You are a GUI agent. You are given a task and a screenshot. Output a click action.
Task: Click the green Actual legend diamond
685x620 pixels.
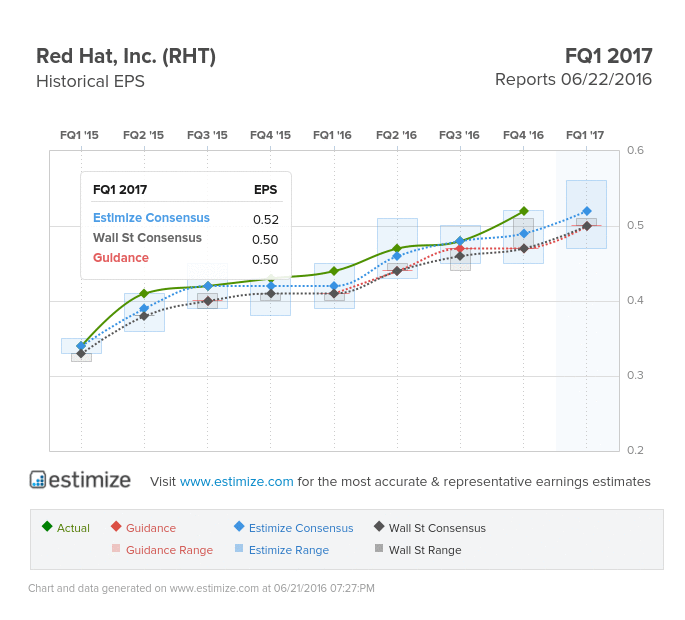pos(47,526)
